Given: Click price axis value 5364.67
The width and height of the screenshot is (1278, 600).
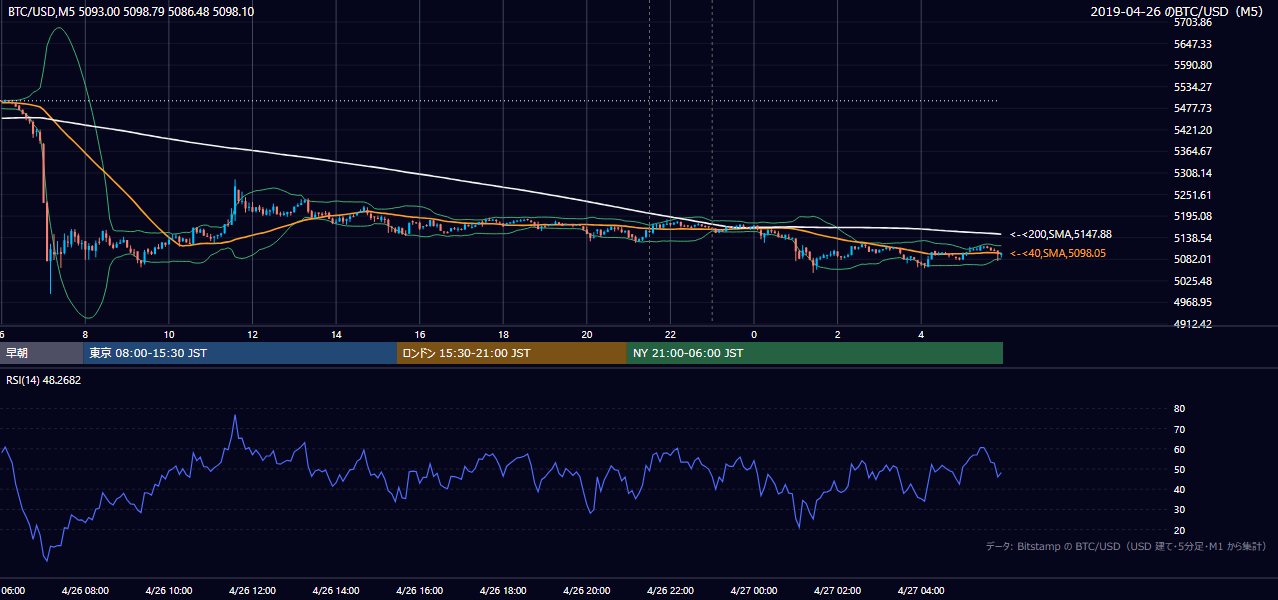Looking at the screenshot, I should coord(1193,151).
